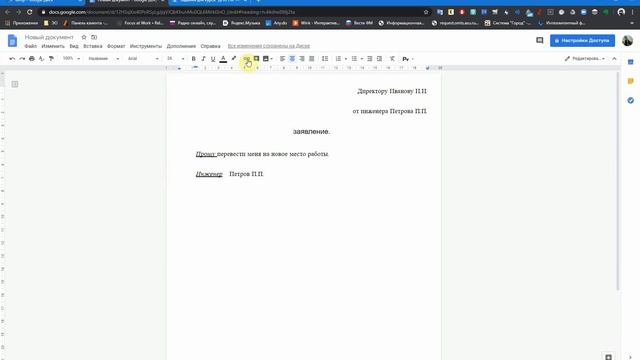Place cursor in heading заявление
640x360 pixels.
click(311, 131)
